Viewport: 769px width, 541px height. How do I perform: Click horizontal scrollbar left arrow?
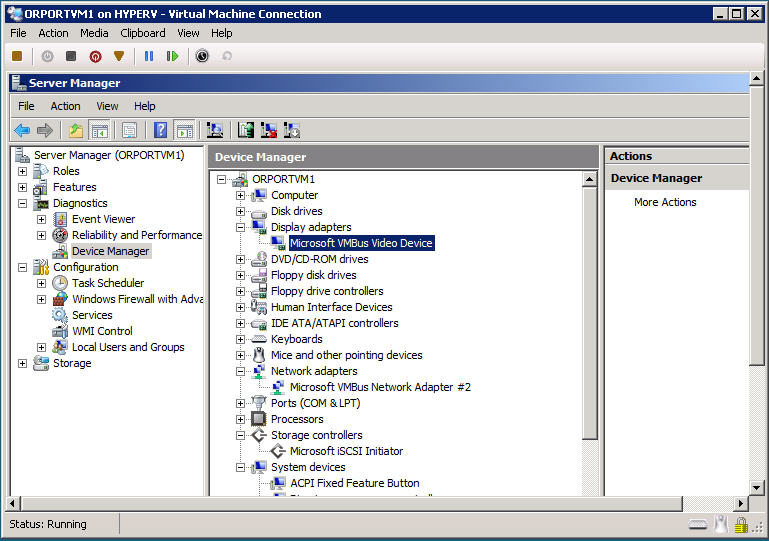[13, 504]
